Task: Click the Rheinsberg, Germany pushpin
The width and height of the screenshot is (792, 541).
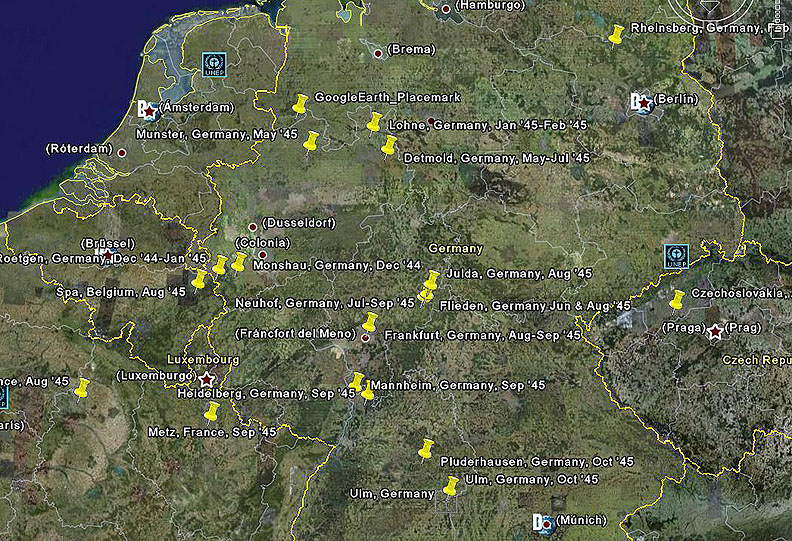Action: [616, 34]
